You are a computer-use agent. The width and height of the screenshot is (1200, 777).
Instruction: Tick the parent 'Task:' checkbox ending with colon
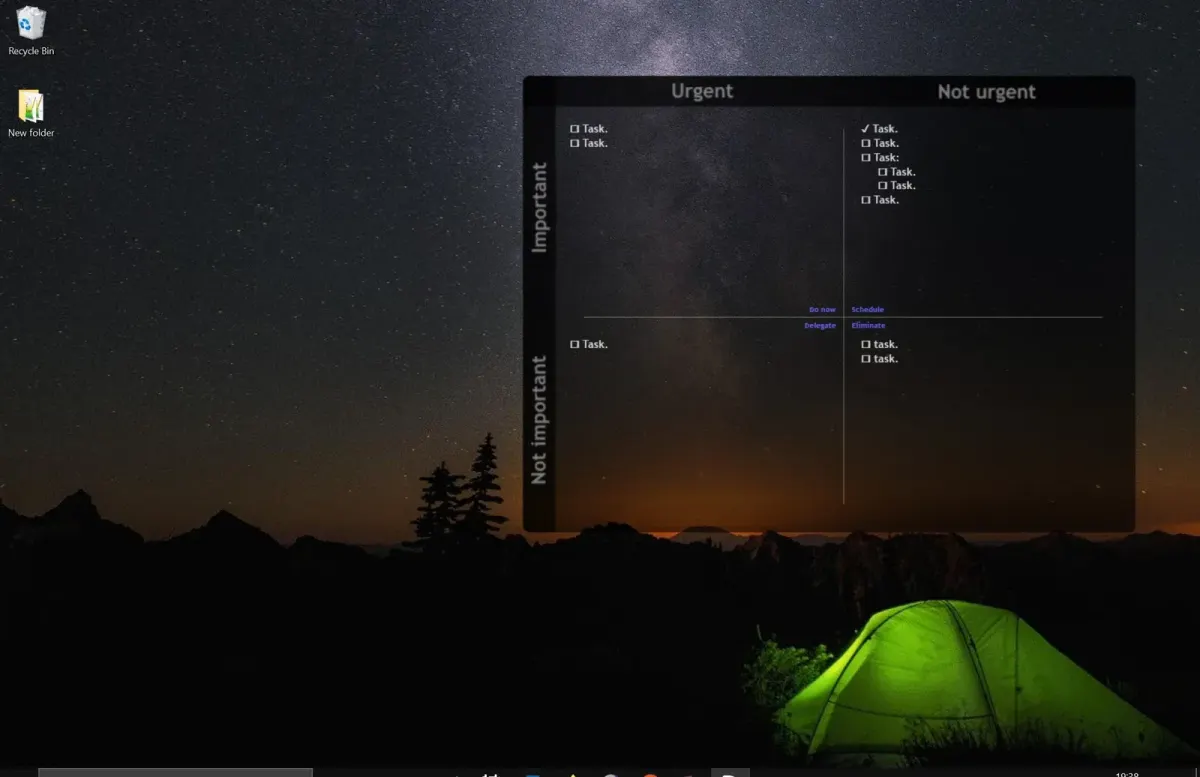tap(866, 157)
